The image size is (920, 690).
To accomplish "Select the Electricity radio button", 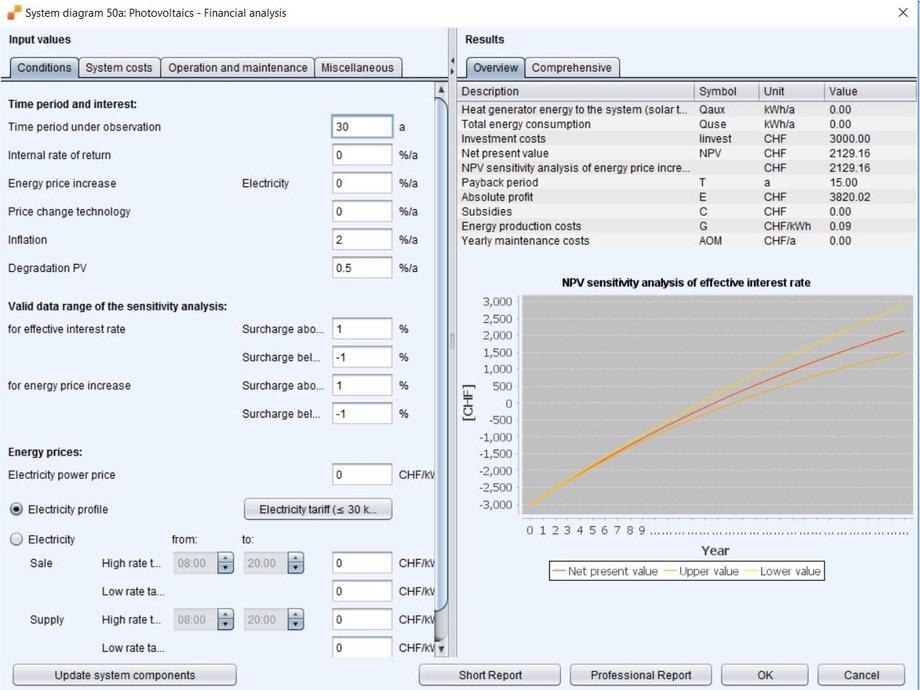I will click(16, 540).
